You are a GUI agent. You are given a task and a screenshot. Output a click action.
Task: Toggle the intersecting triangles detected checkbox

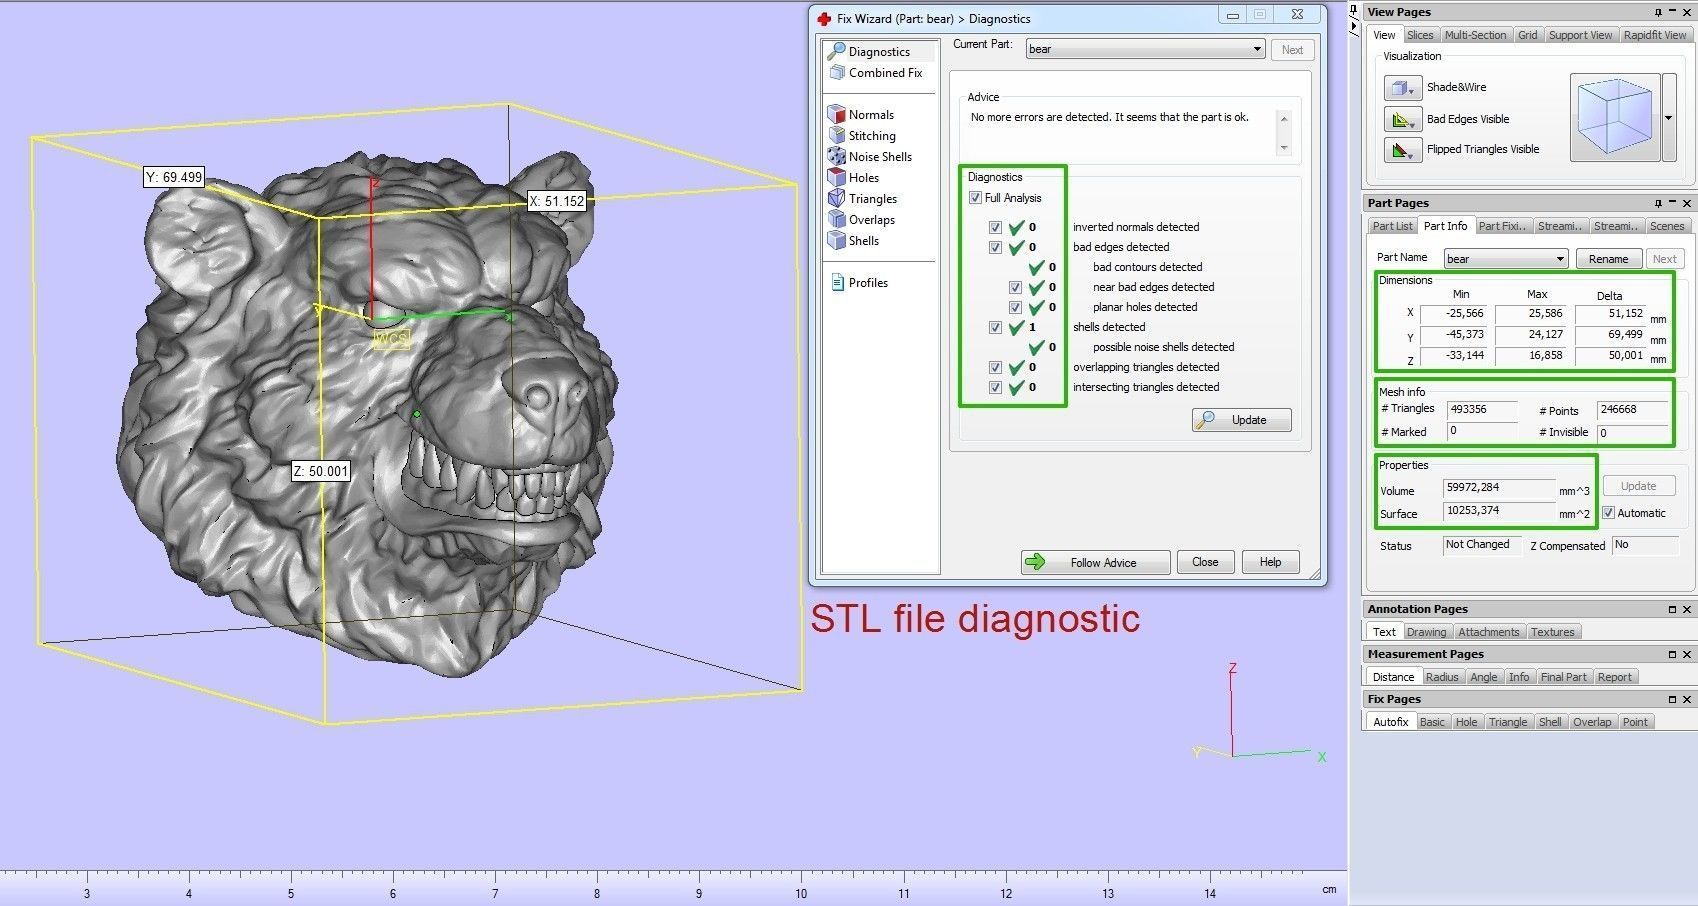point(995,387)
